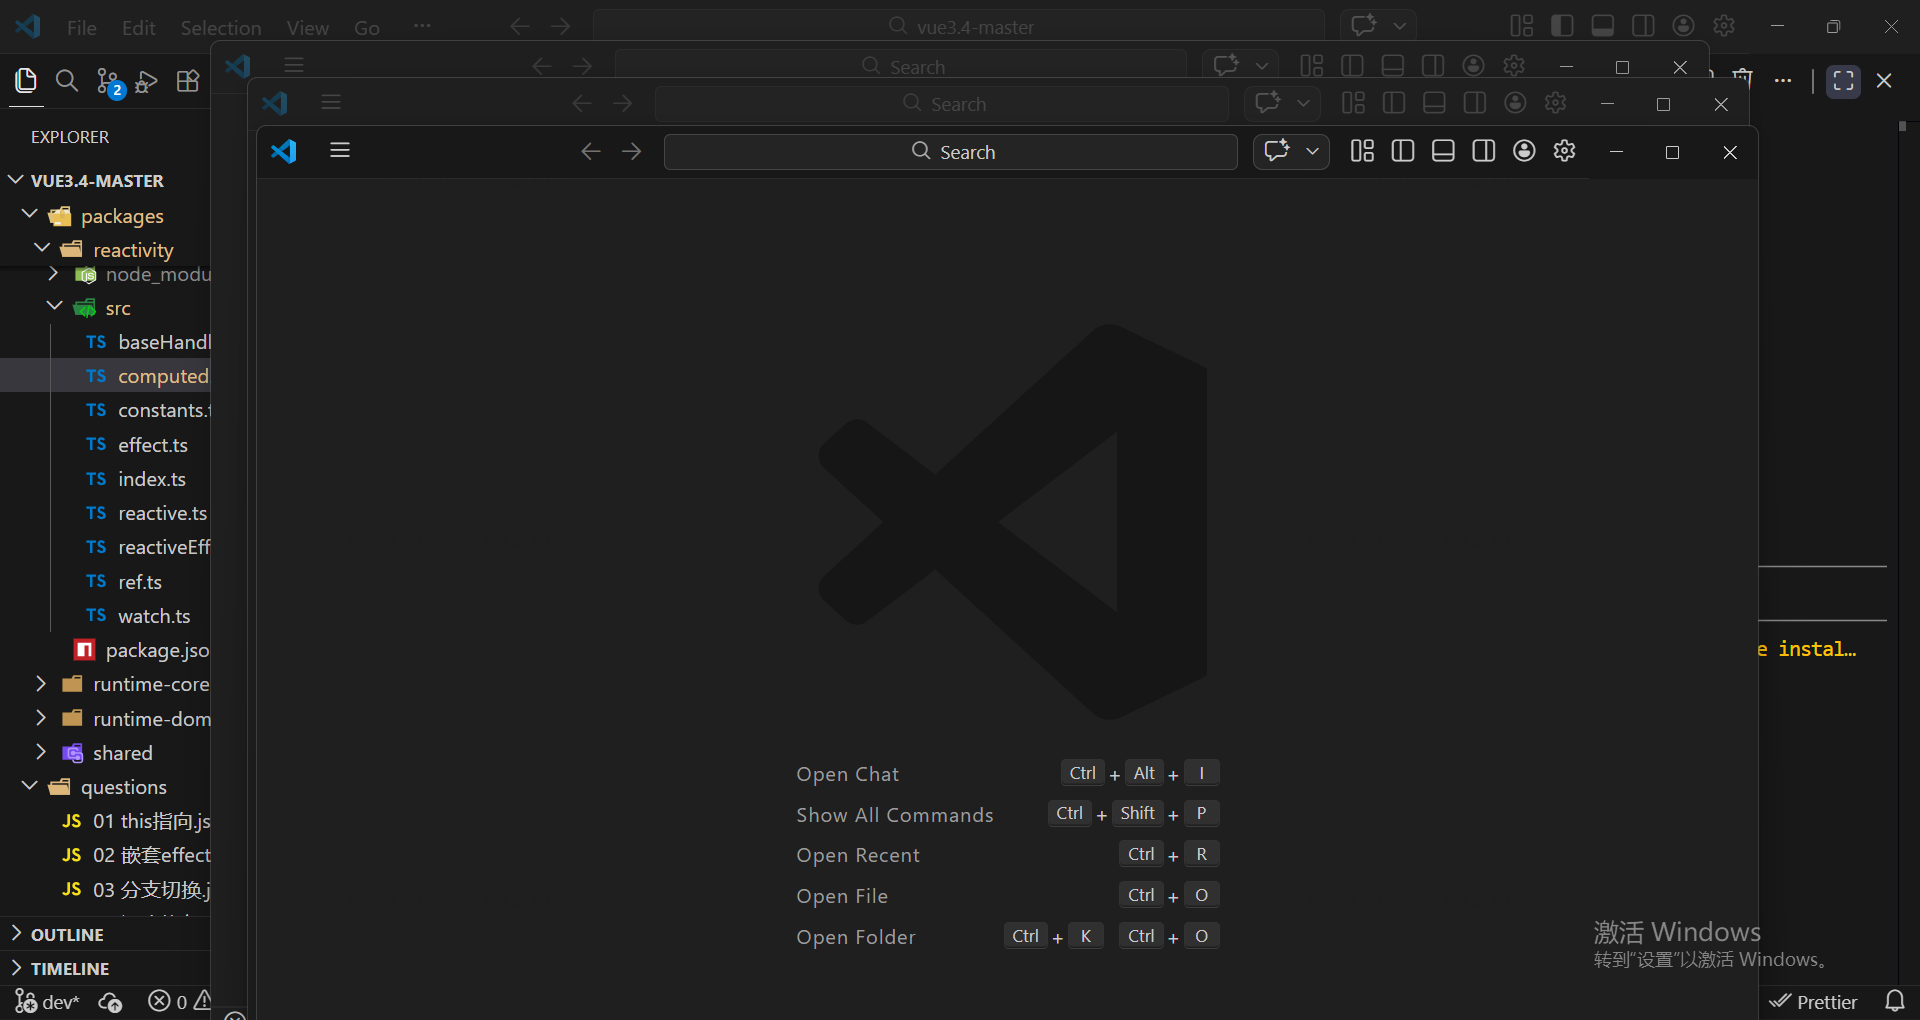Click Prettier in status bar
Screen dimensions: 1920x1020
1814,1001
